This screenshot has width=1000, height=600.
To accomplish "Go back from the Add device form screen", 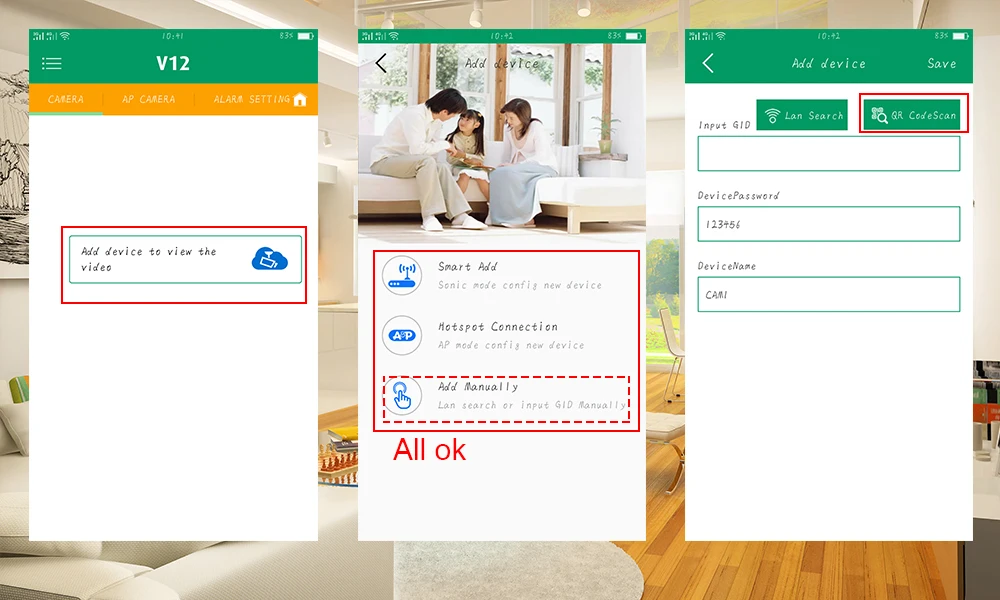I will [x=708, y=63].
